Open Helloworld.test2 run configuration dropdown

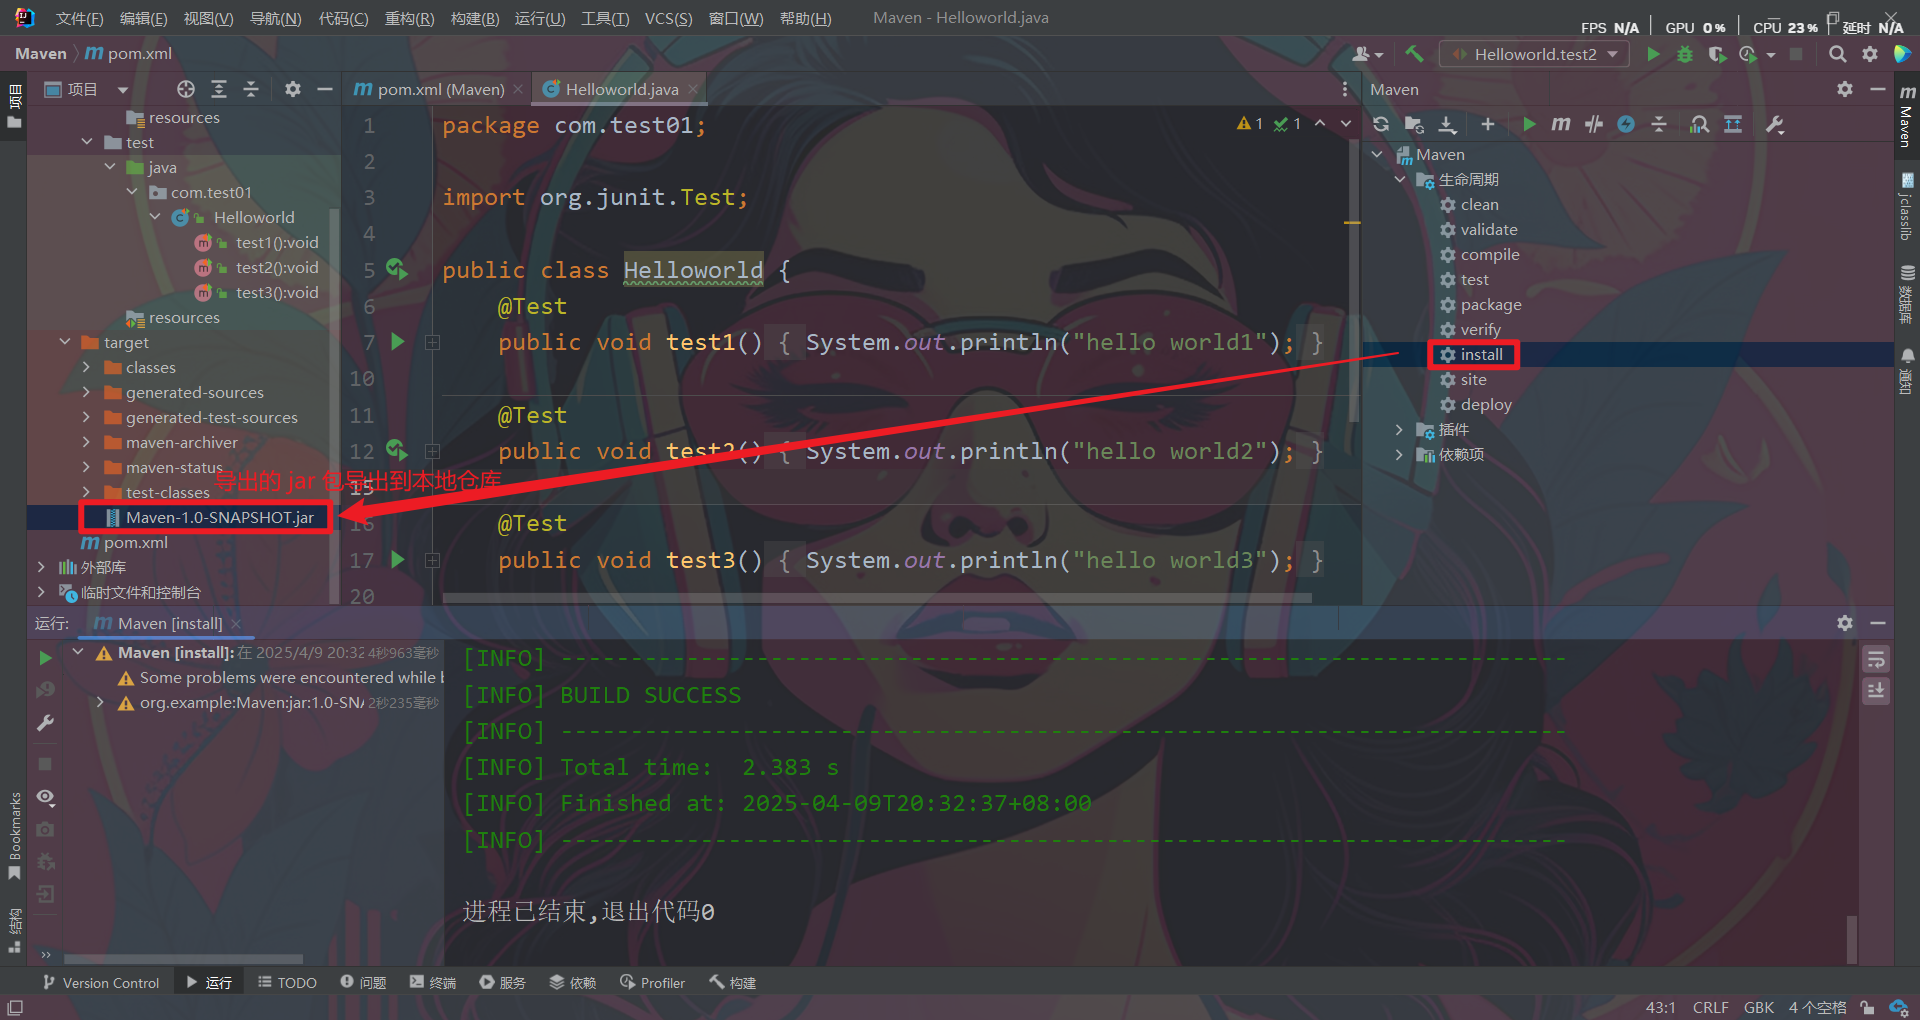click(x=1534, y=54)
